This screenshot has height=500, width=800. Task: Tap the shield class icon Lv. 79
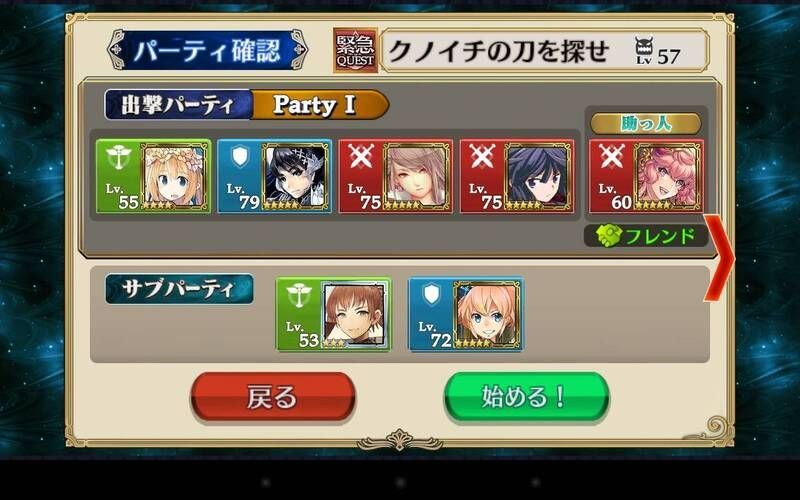(240, 158)
